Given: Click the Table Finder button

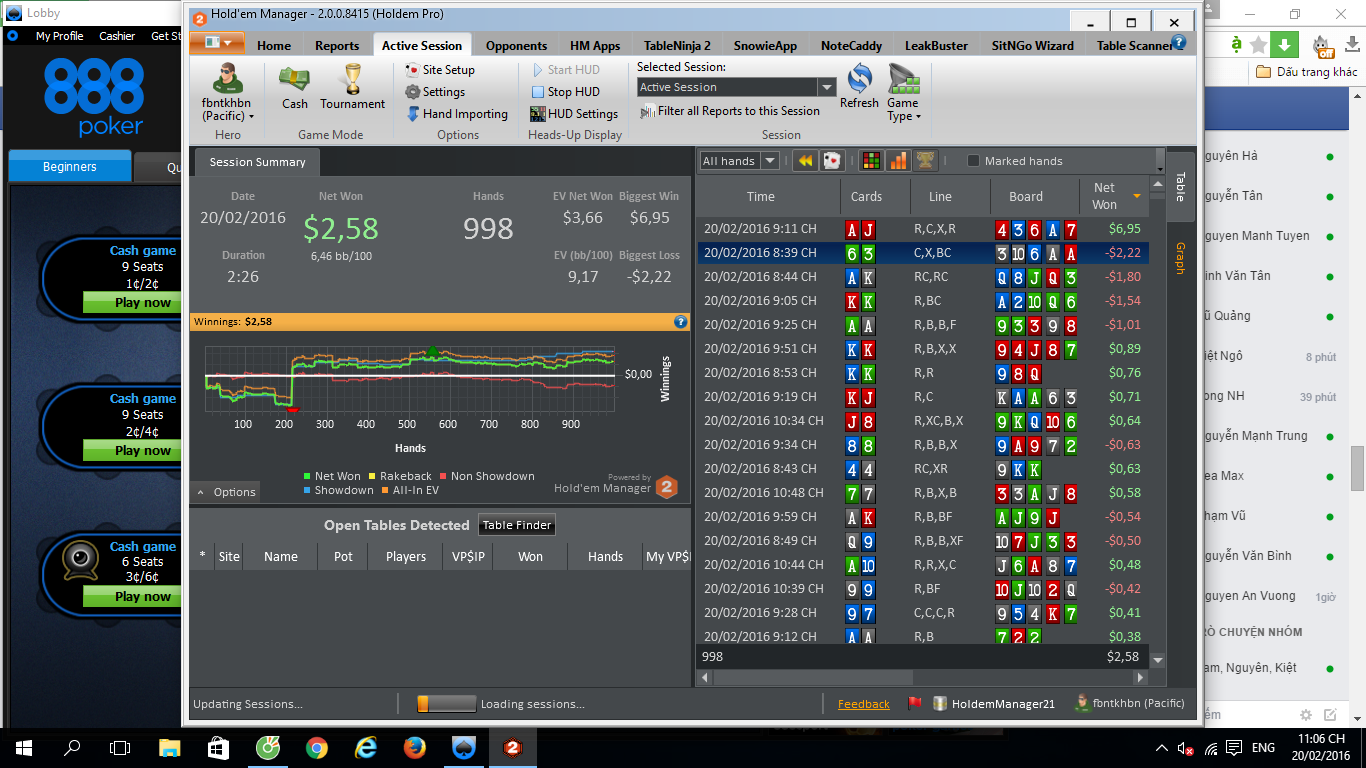Looking at the screenshot, I should pos(517,525).
